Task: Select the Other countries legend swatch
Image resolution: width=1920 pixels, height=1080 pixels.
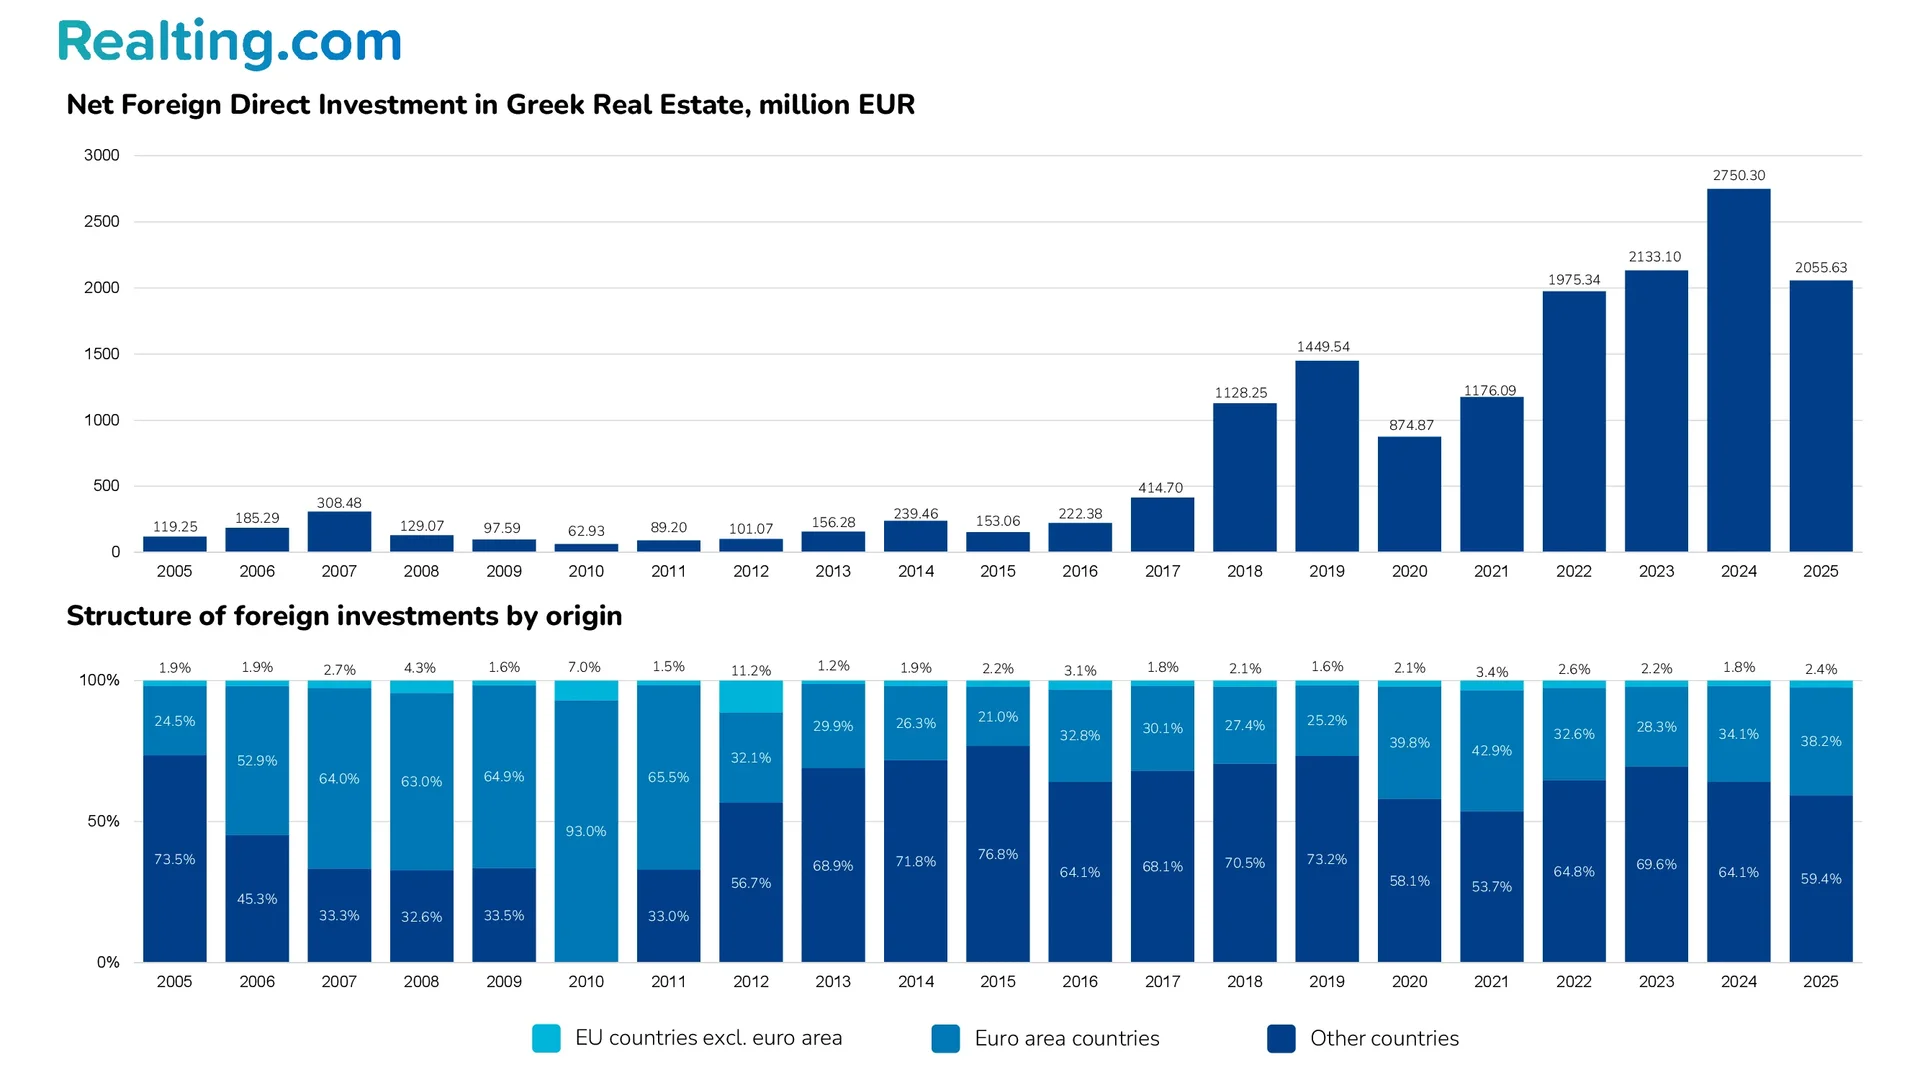Action: [1281, 1039]
